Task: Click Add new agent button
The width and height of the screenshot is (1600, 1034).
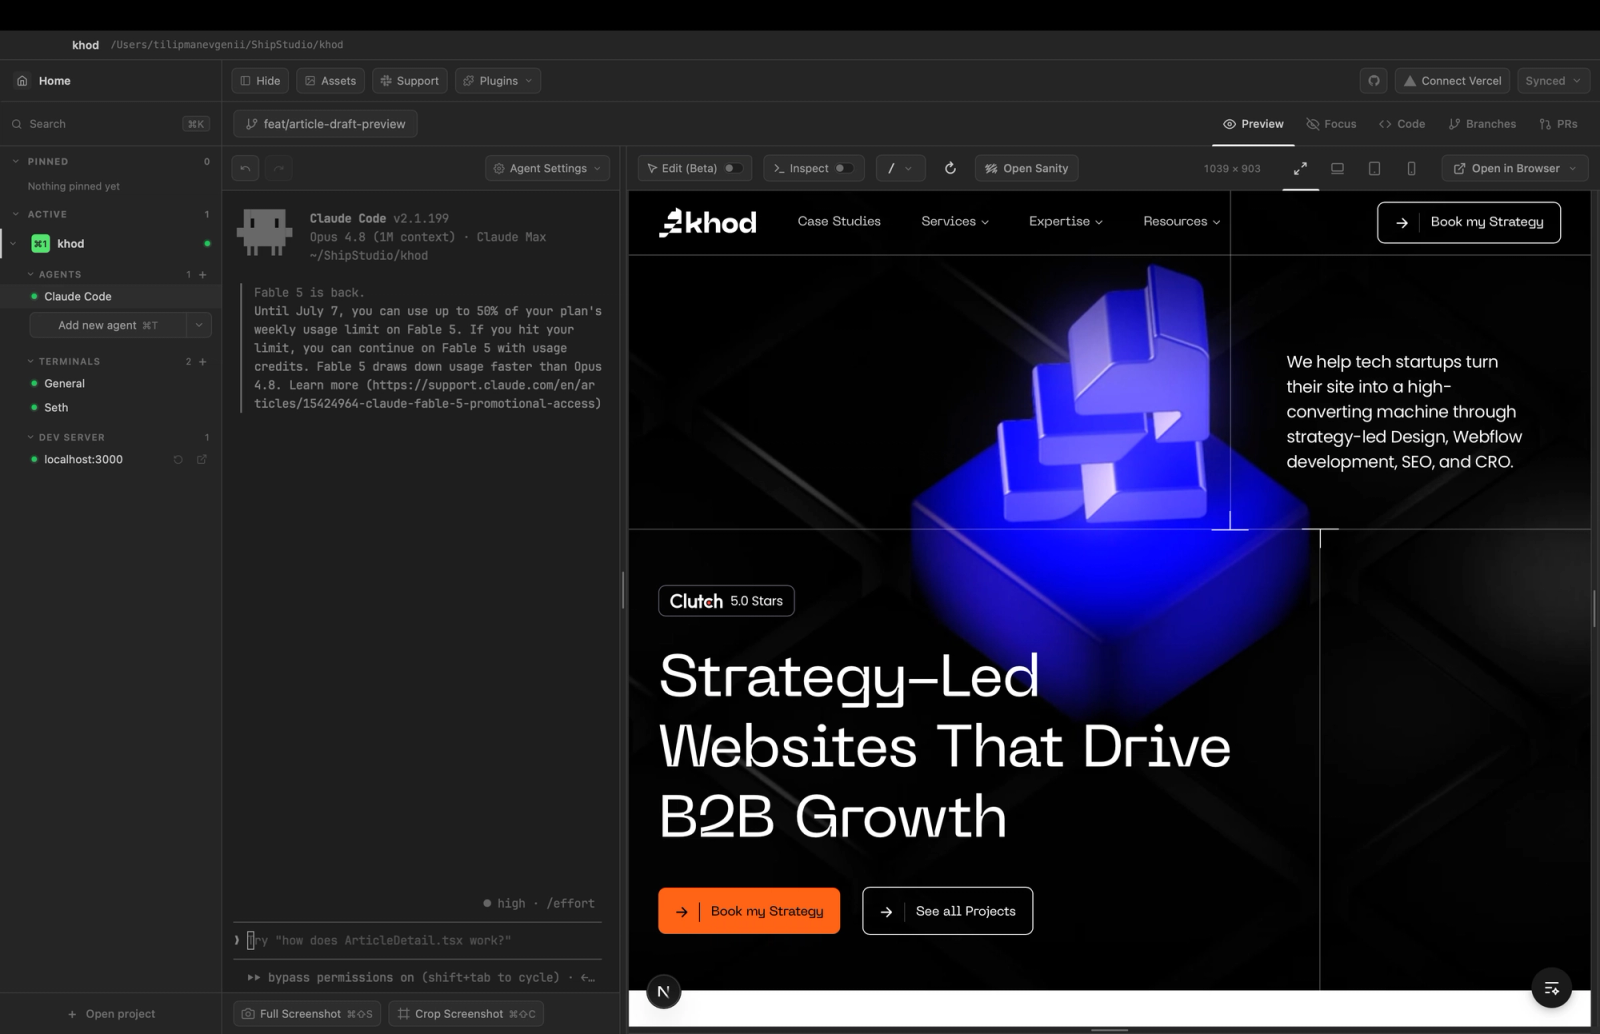Action: [x=108, y=325]
